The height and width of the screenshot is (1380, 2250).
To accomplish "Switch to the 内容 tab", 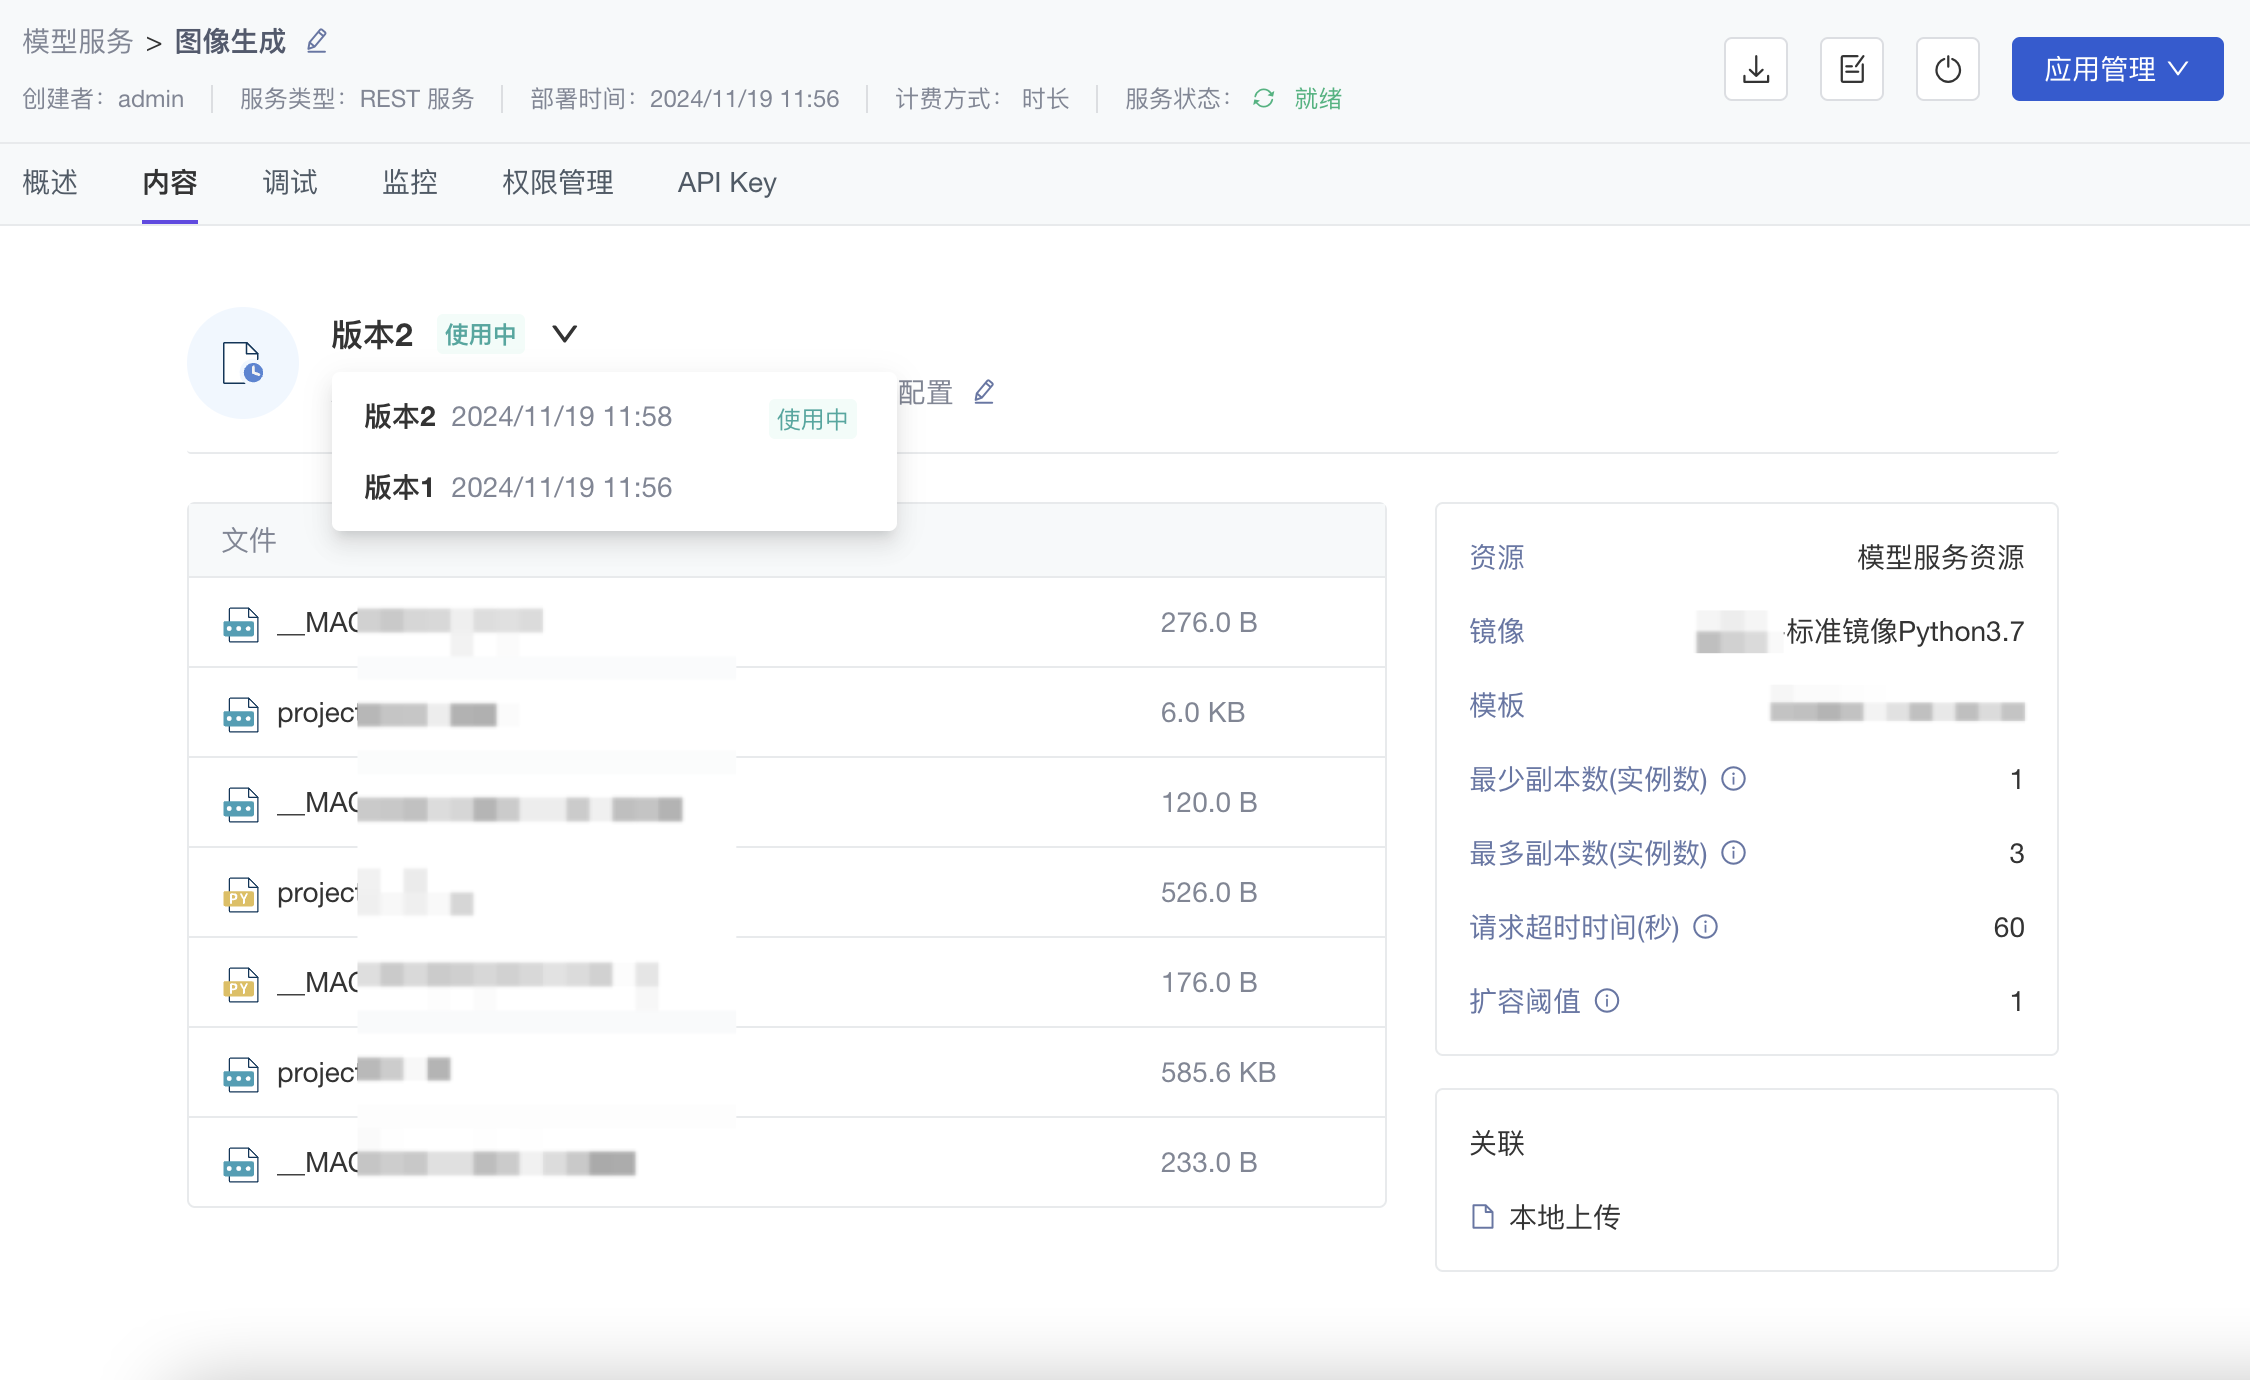I will (170, 182).
